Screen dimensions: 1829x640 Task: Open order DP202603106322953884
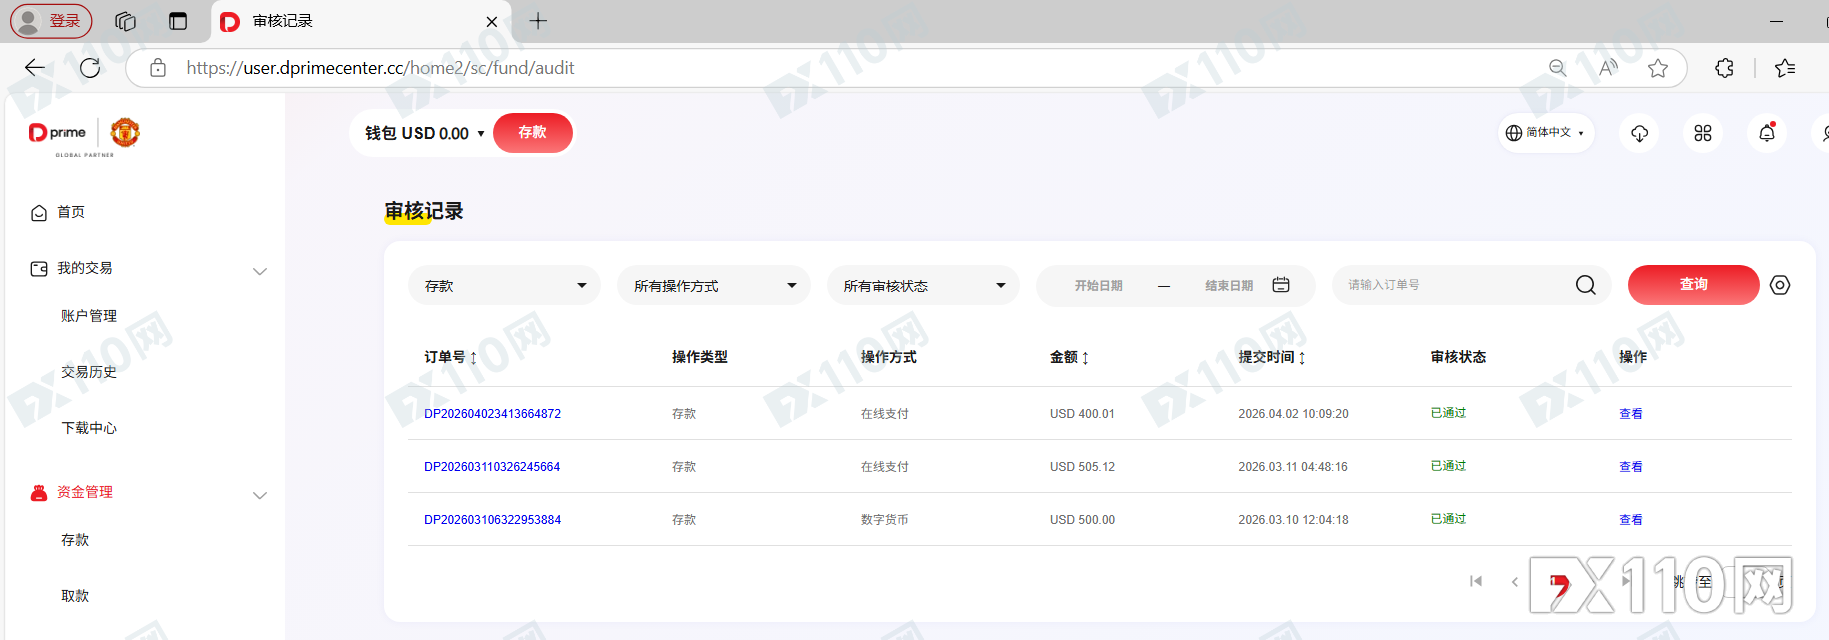pyautogui.click(x=492, y=520)
